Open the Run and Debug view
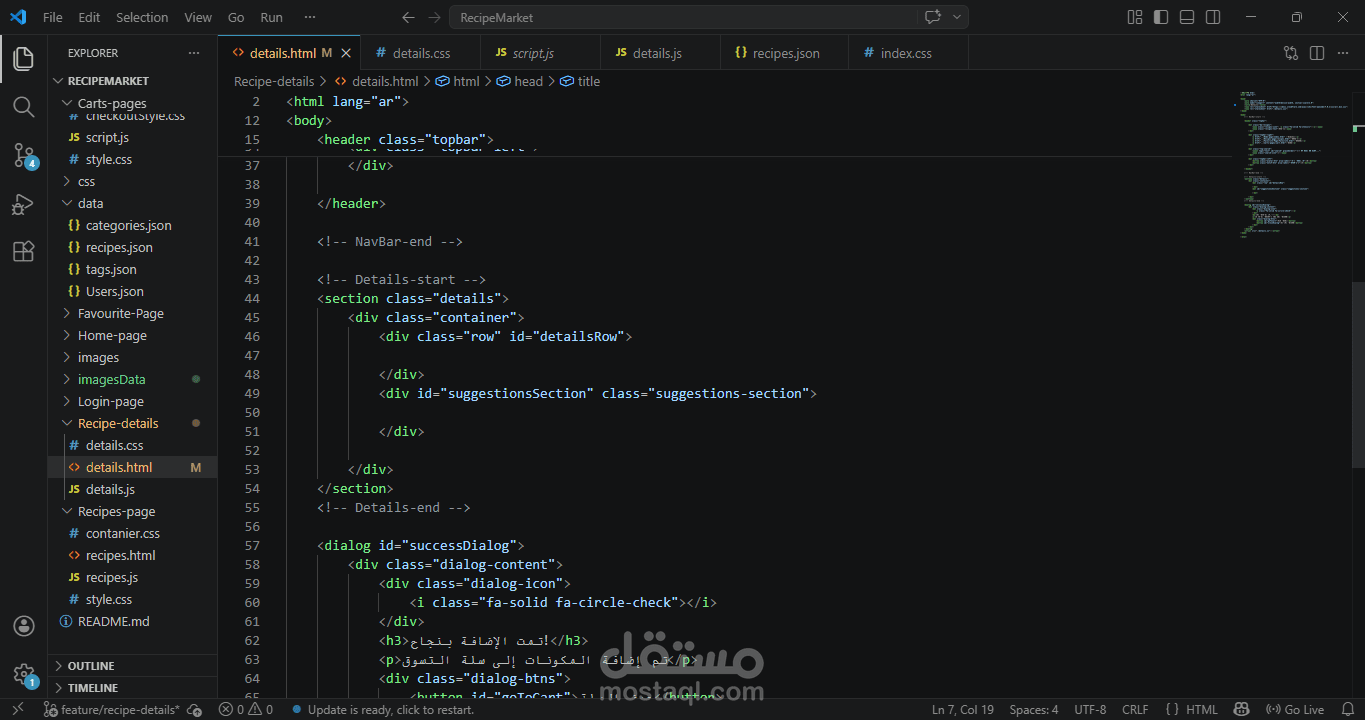 click(x=23, y=204)
